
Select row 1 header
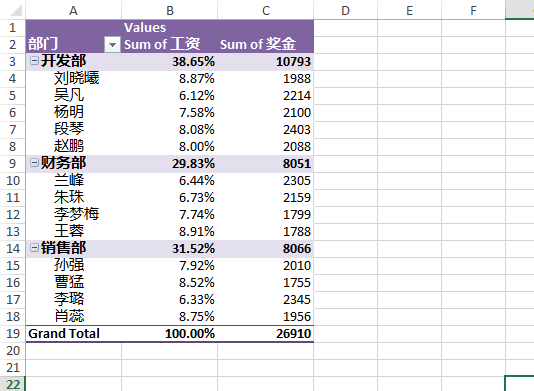[13, 28]
